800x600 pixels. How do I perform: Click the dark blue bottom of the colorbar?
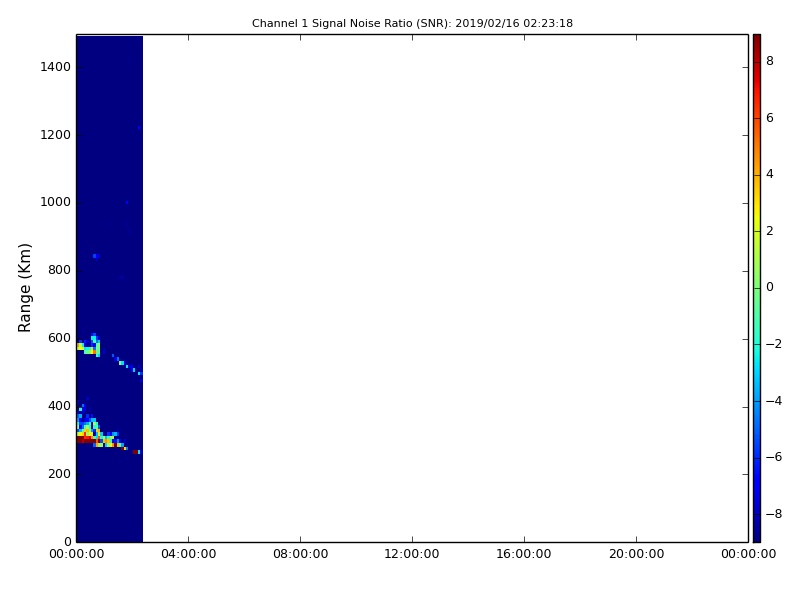coord(757,528)
